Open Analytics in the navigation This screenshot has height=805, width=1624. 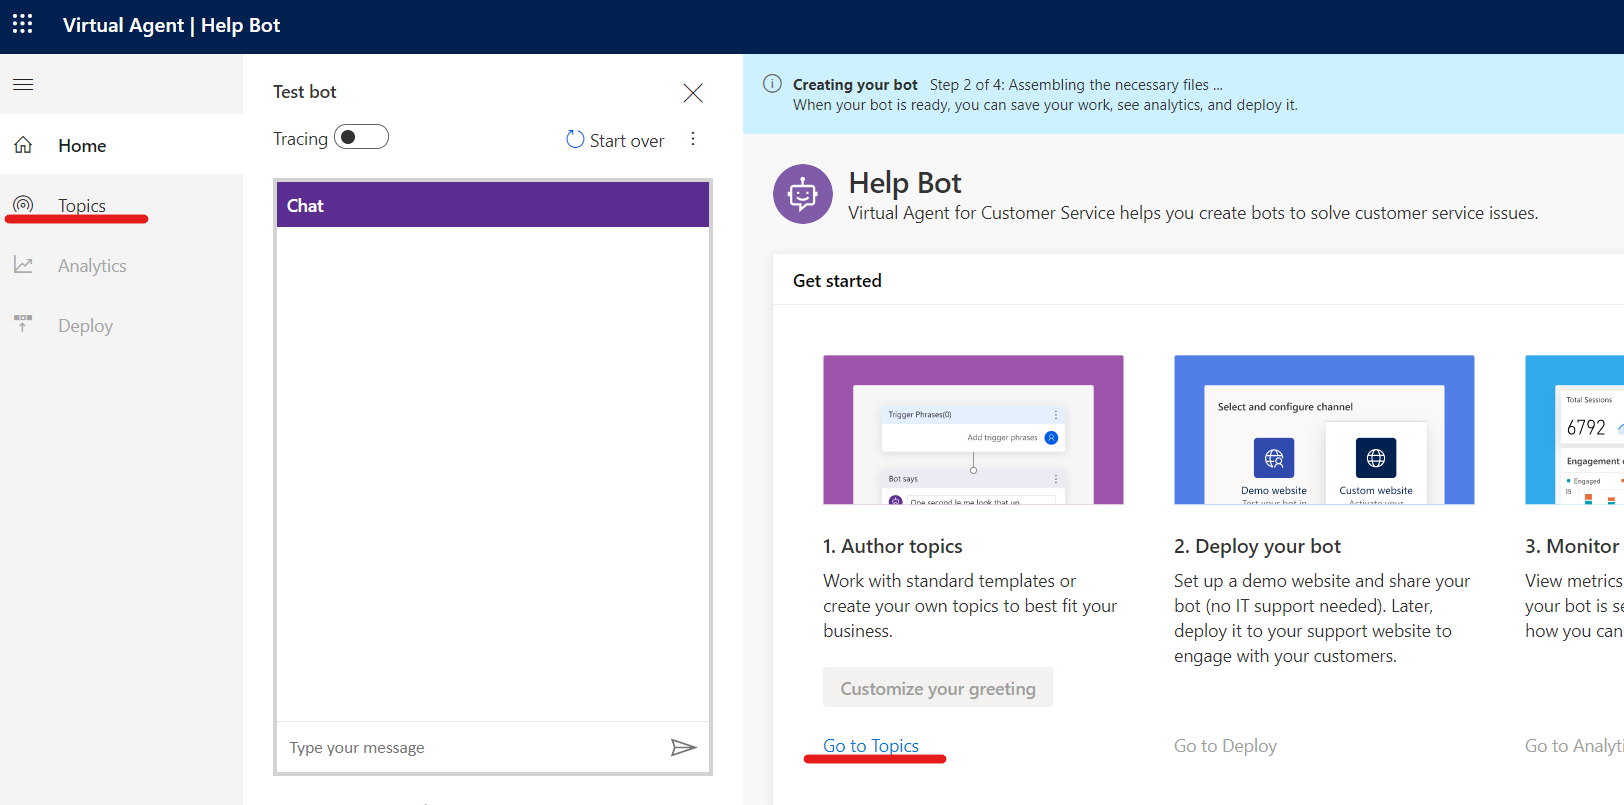(x=121, y=265)
